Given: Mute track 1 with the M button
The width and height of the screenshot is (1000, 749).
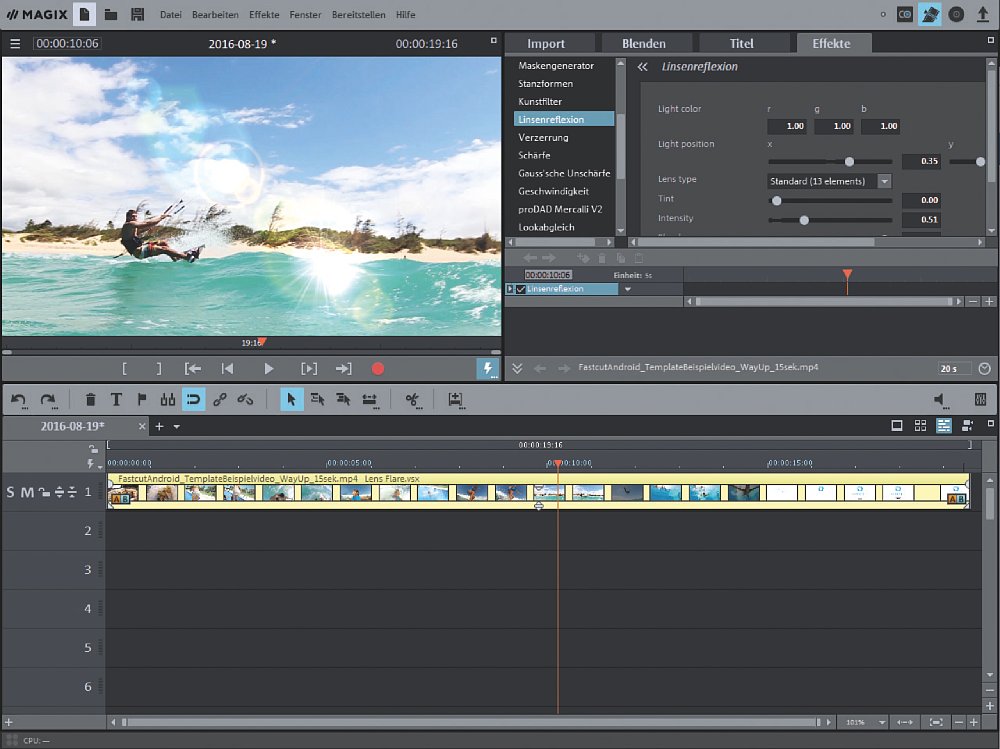Looking at the screenshot, I should click(27, 492).
